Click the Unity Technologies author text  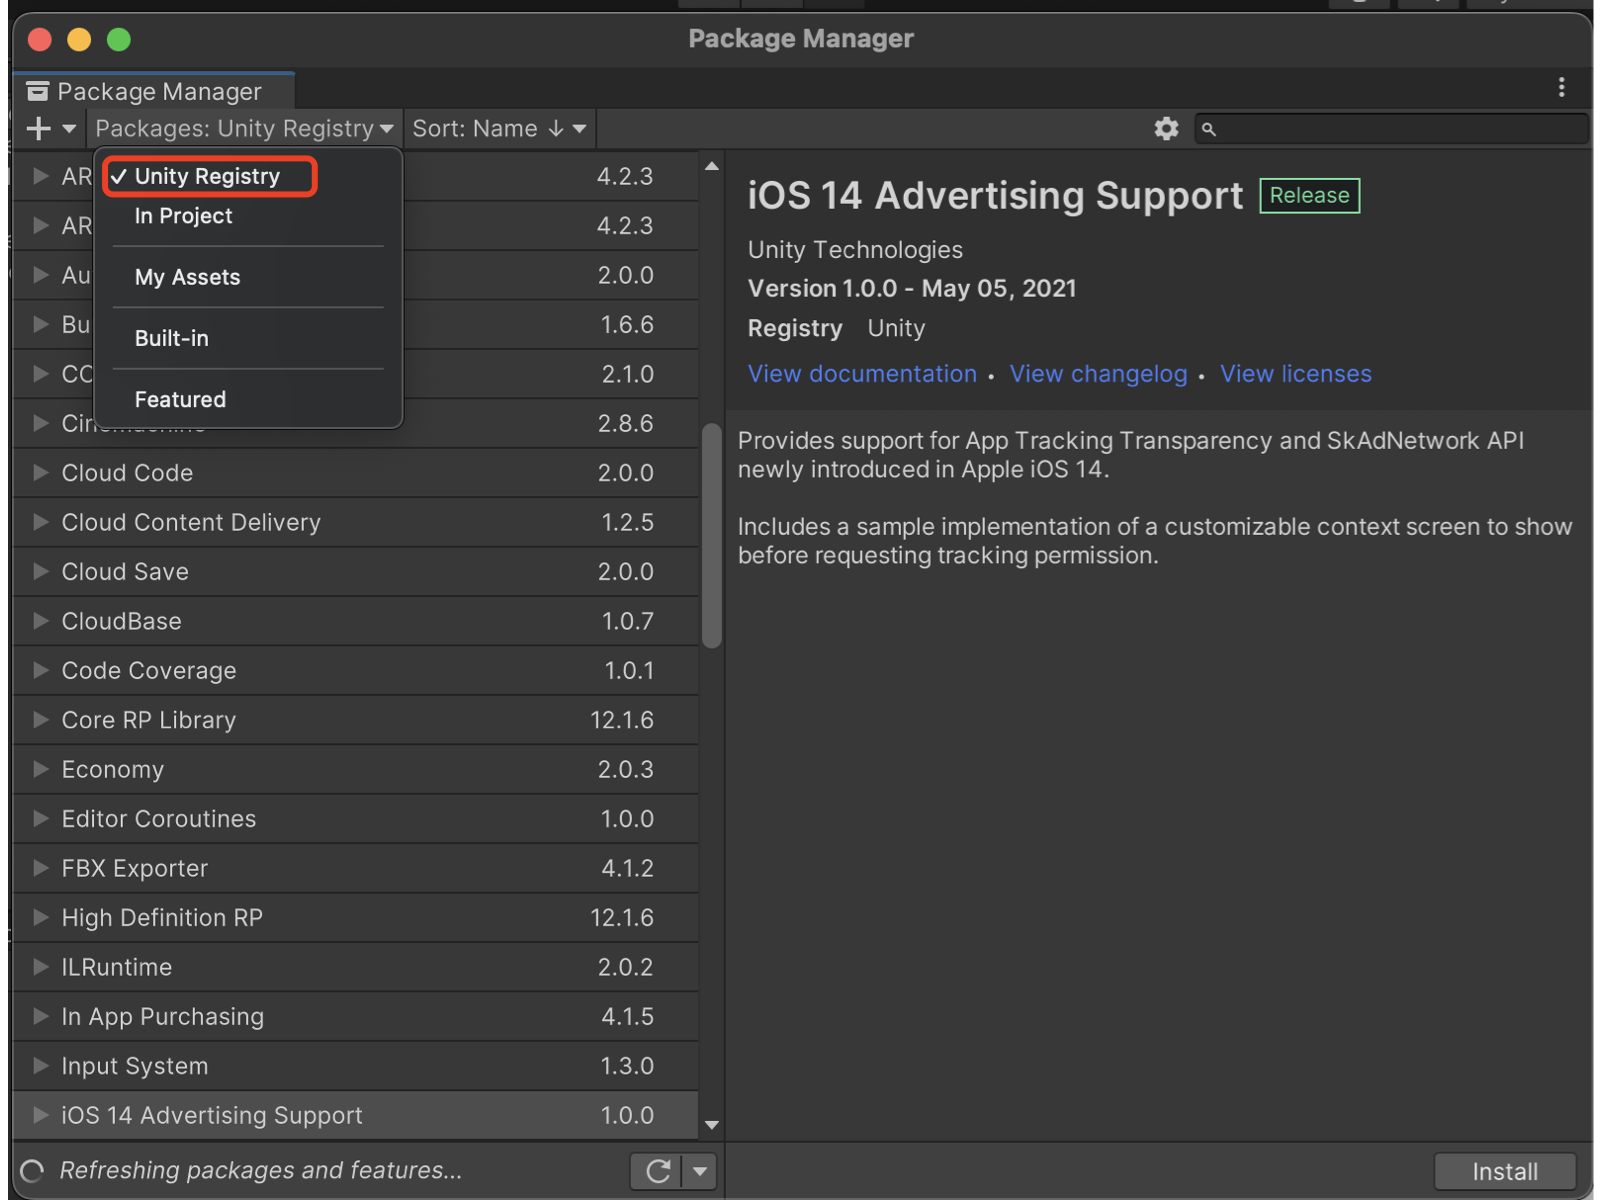click(855, 250)
